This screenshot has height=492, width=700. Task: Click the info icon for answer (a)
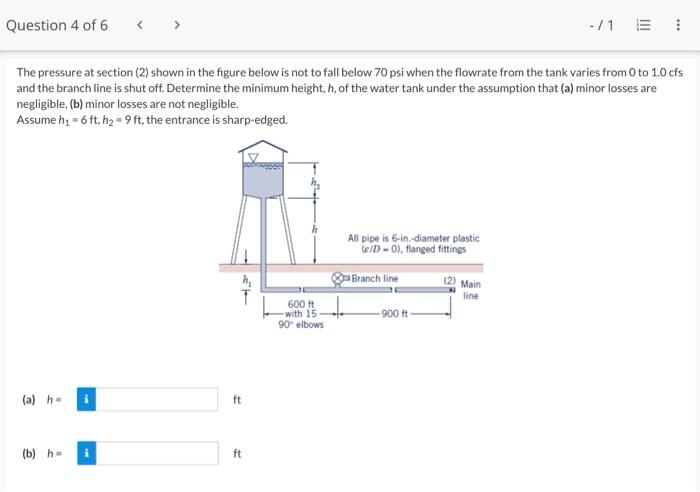87,399
